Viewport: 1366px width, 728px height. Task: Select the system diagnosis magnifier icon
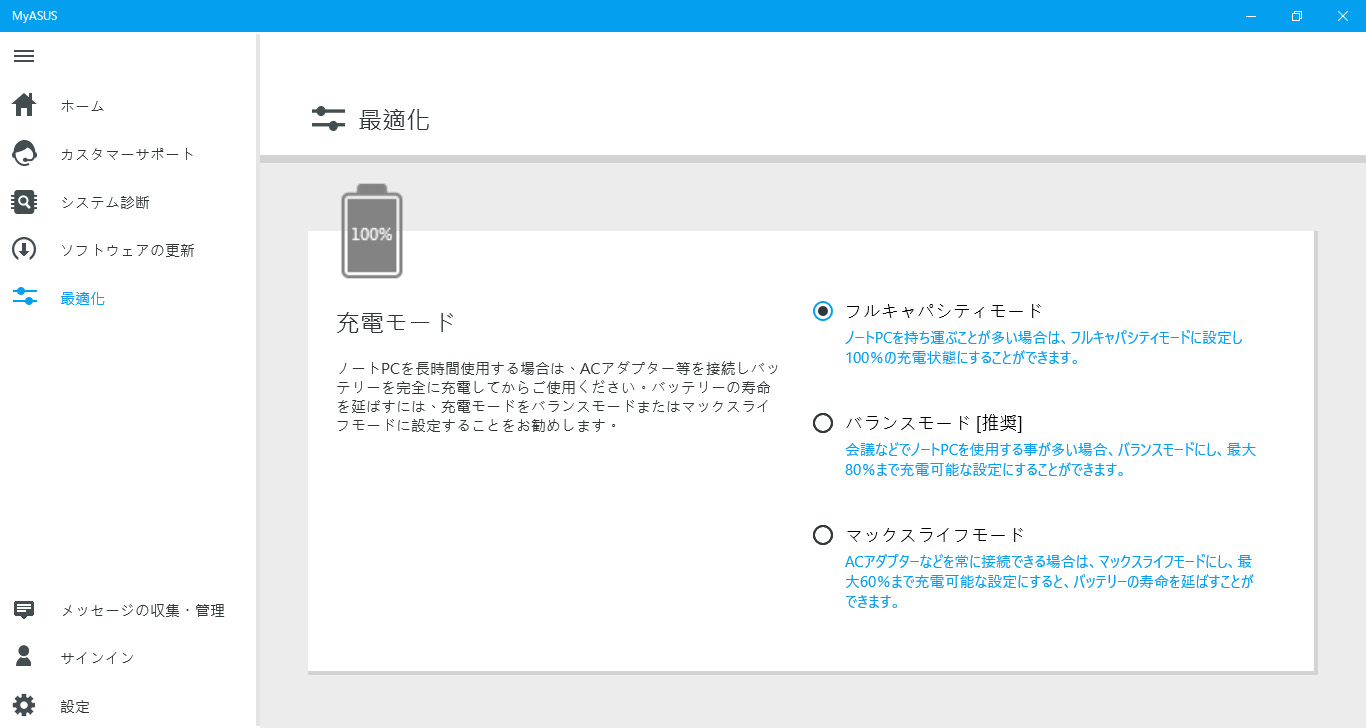pyautogui.click(x=23, y=200)
